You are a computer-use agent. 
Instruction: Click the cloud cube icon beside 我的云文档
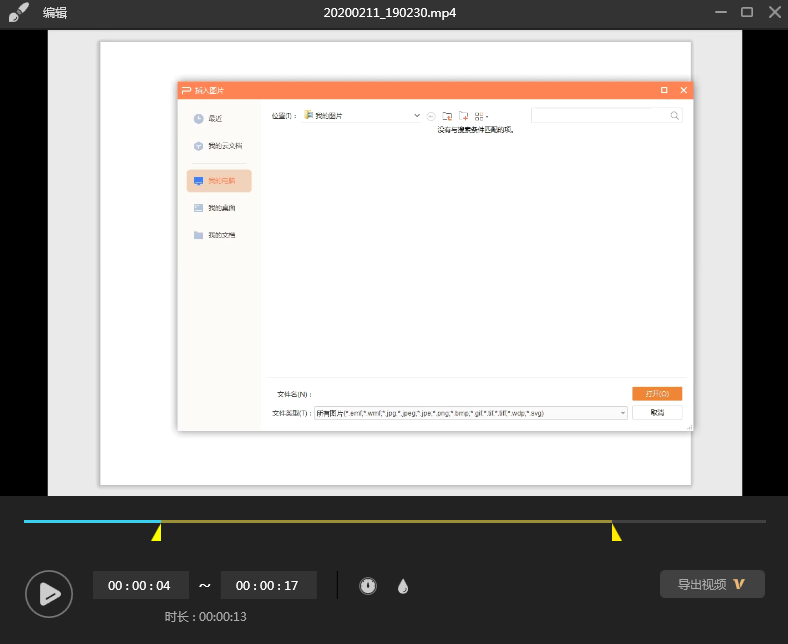(x=199, y=146)
